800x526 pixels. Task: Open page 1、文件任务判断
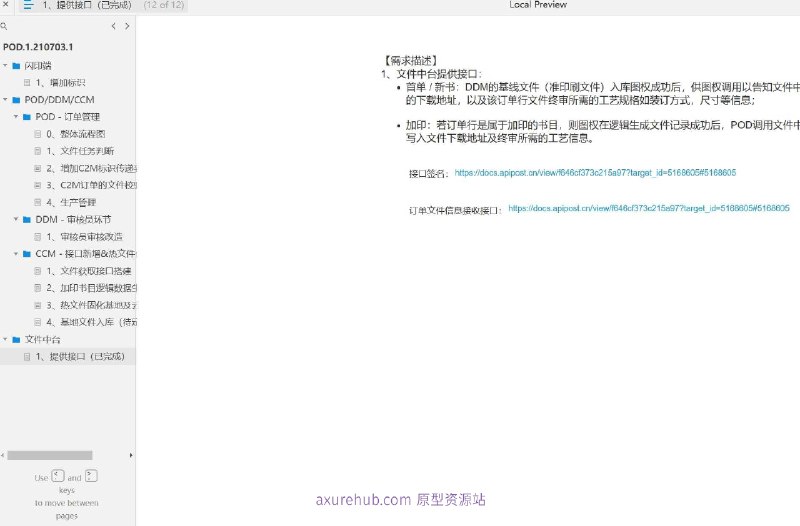coord(80,151)
